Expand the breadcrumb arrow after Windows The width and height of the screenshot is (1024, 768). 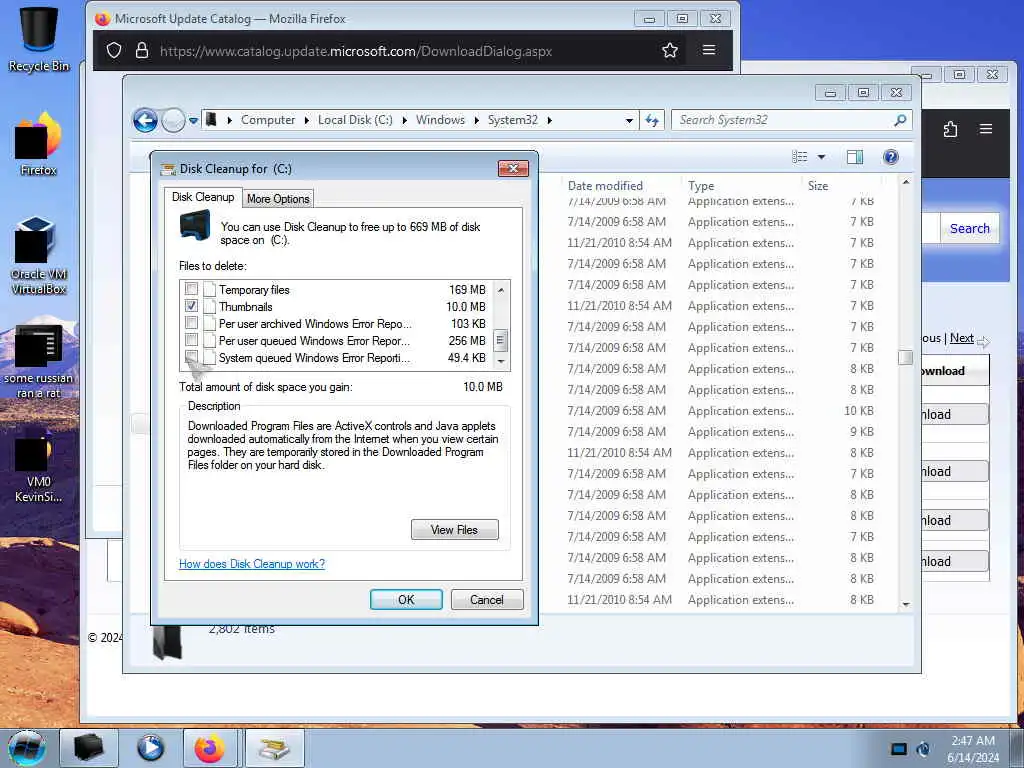click(476, 120)
